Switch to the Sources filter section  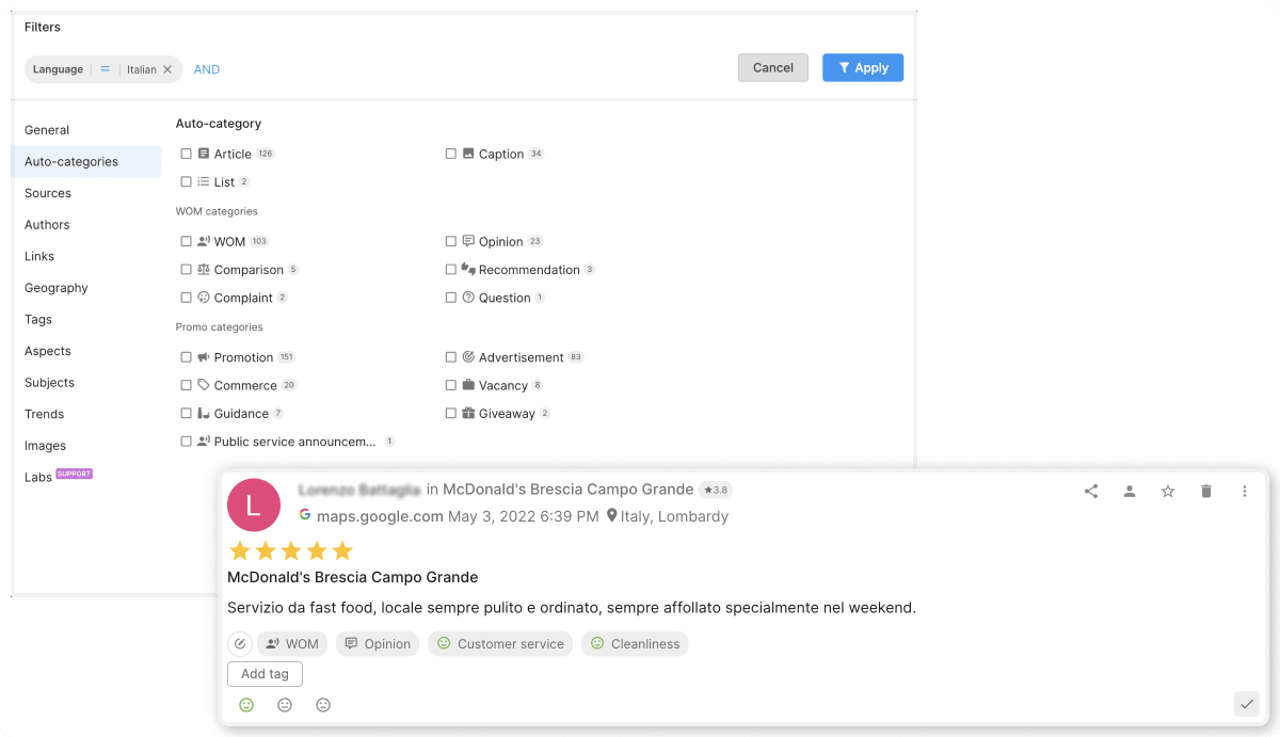tap(48, 193)
